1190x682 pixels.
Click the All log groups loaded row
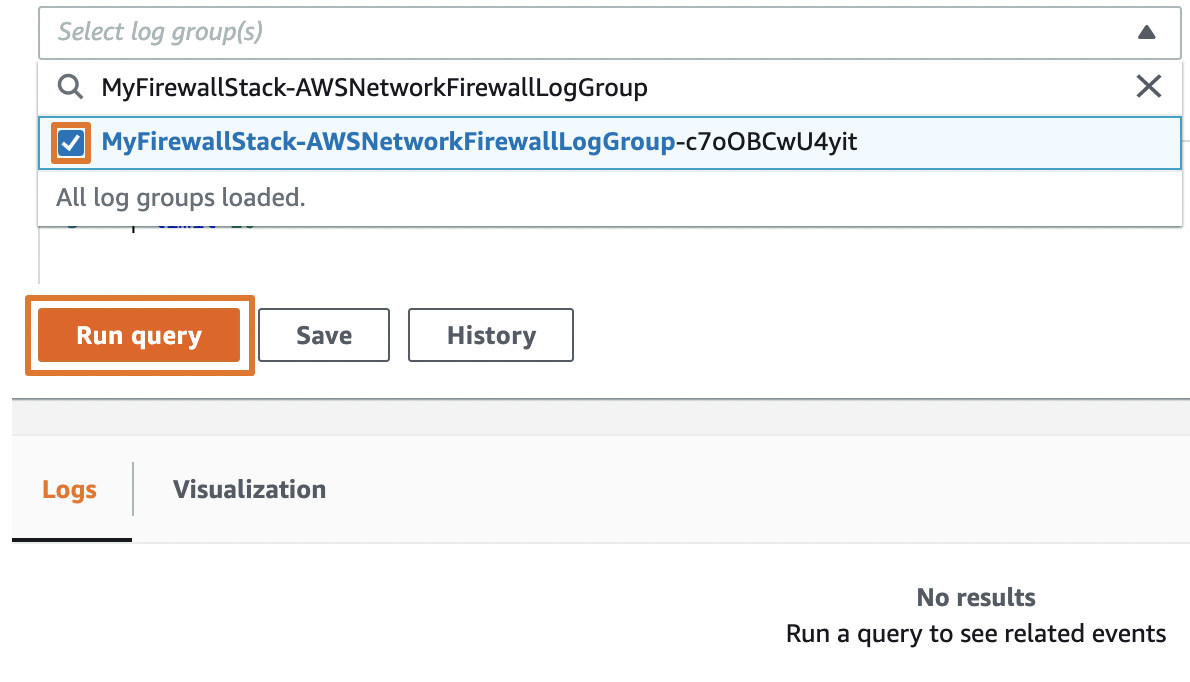(x=180, y=197)
